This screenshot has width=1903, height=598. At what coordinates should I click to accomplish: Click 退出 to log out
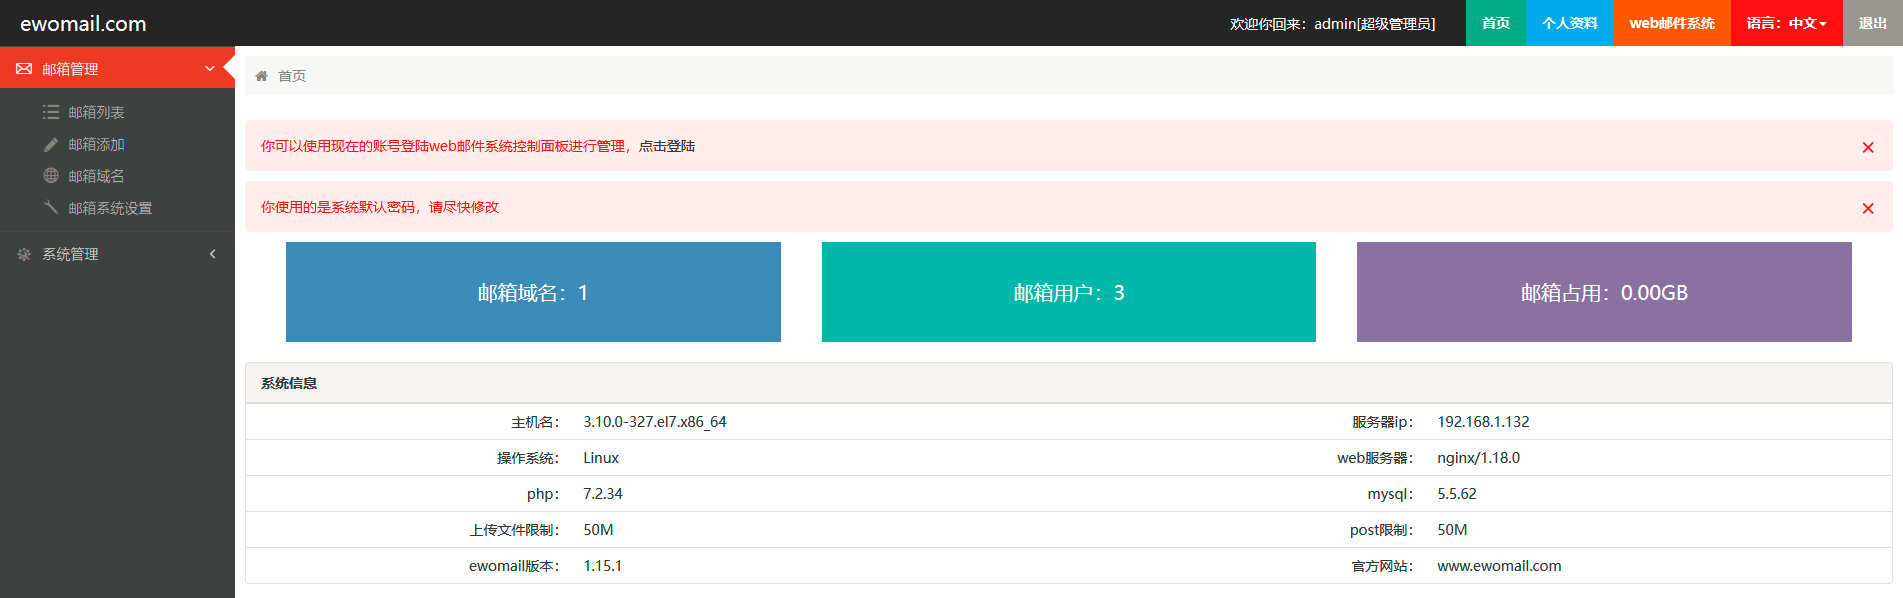click(1873, 23)
